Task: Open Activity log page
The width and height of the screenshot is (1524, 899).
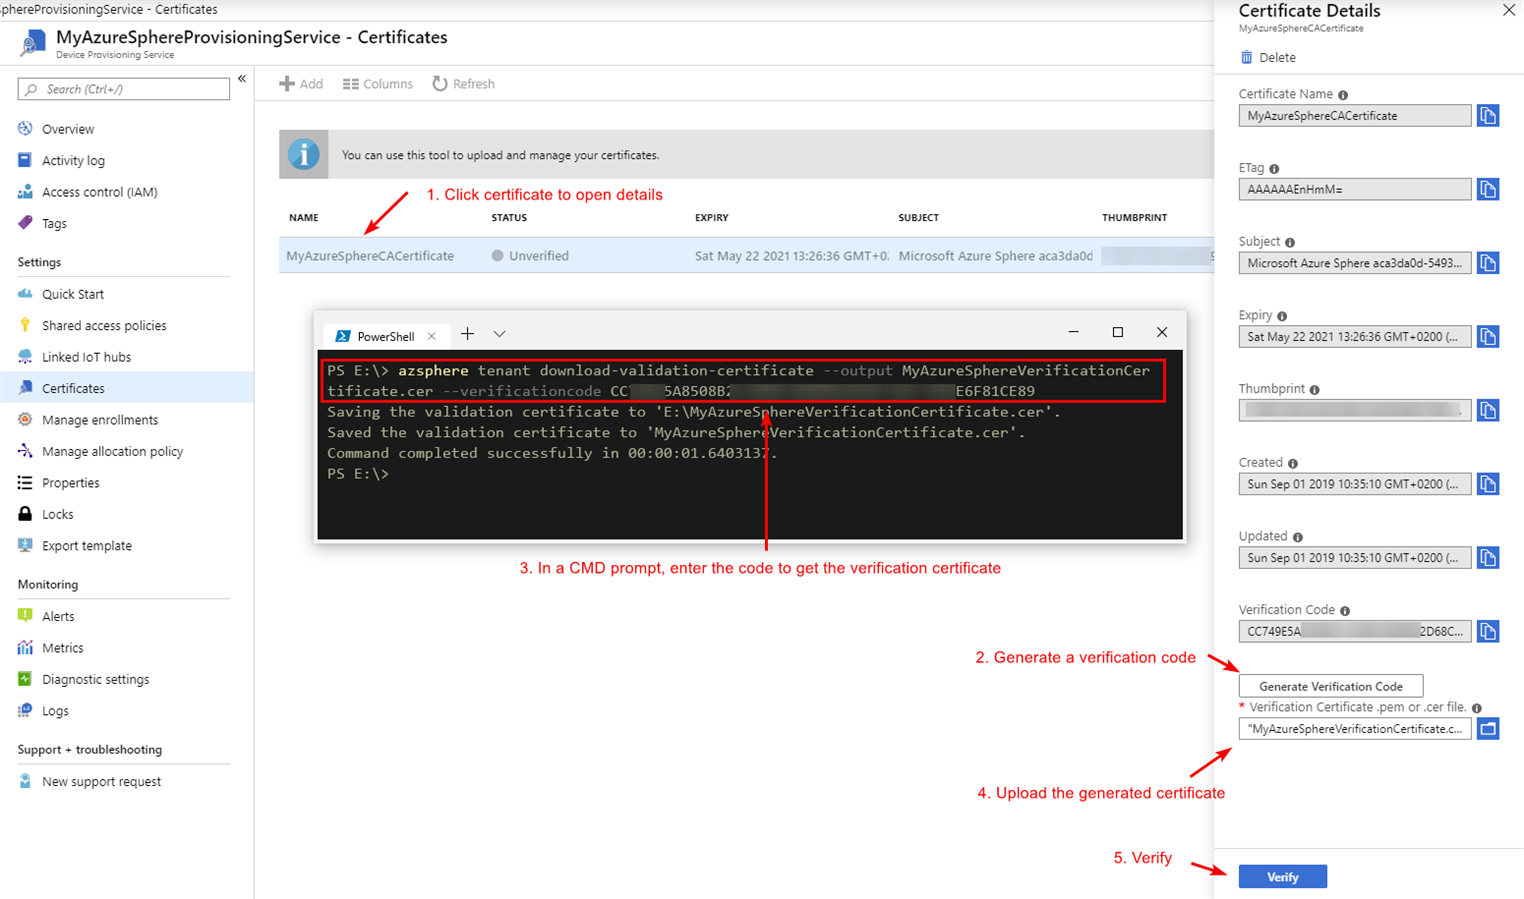Action: (x=73, y=160)
